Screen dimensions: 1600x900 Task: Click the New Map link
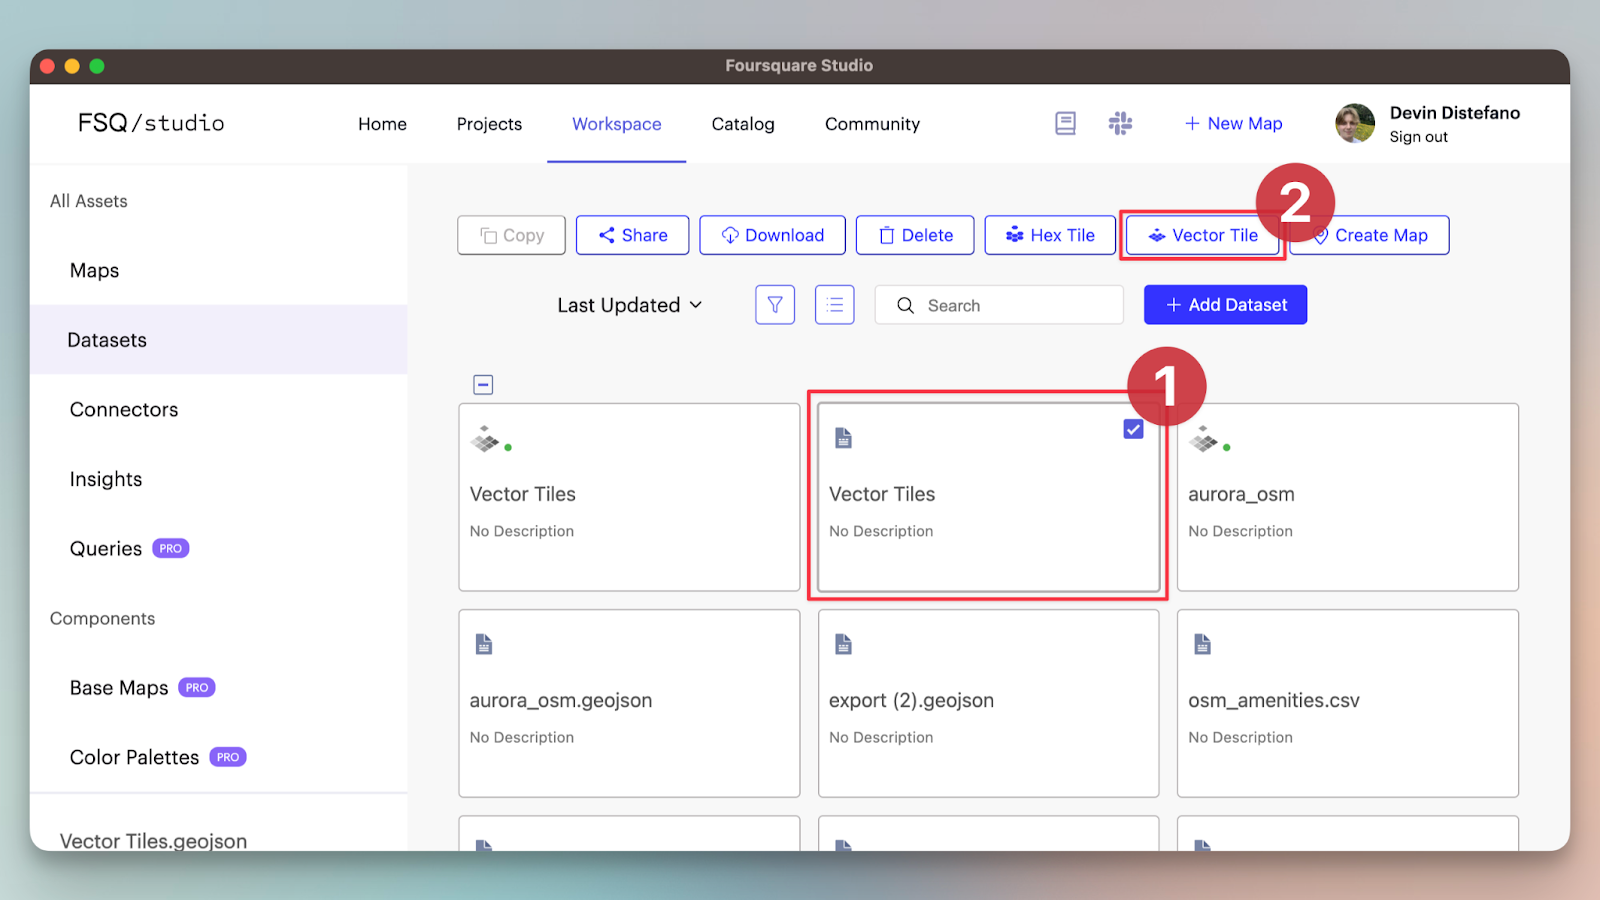[x=1233, y=123]
